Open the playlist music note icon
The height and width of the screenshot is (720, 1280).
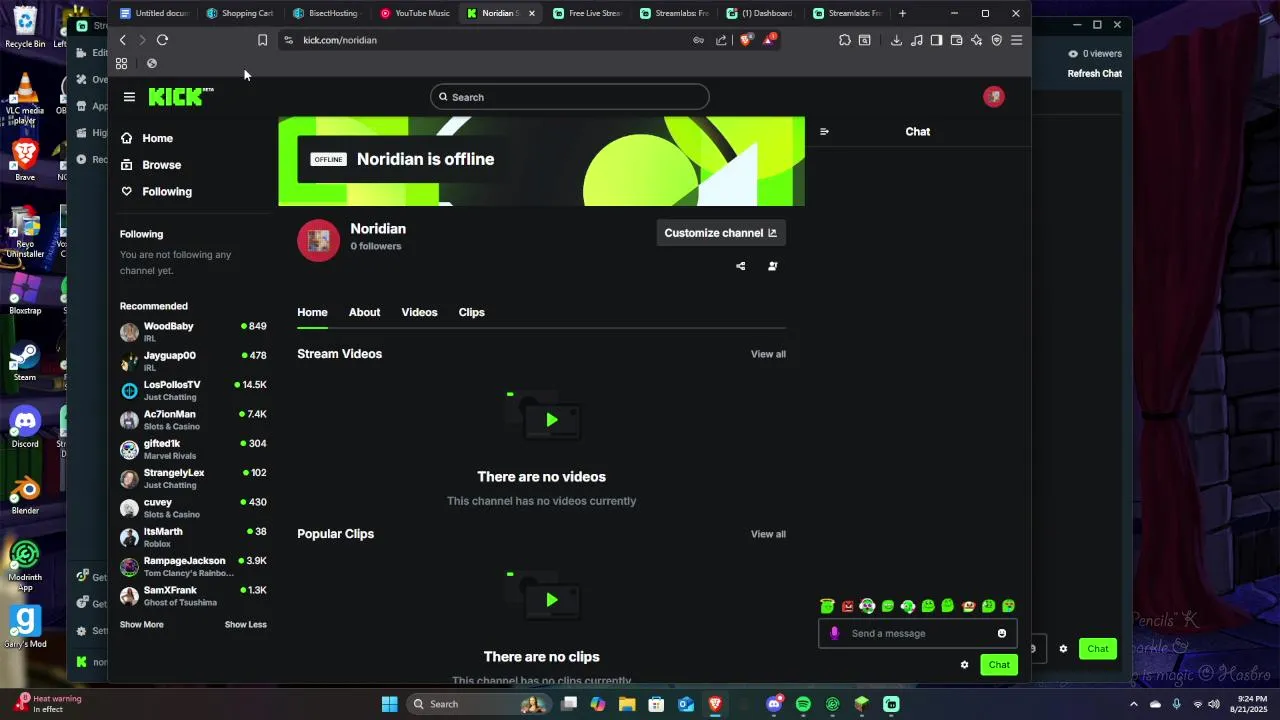(x=917, y=40)
